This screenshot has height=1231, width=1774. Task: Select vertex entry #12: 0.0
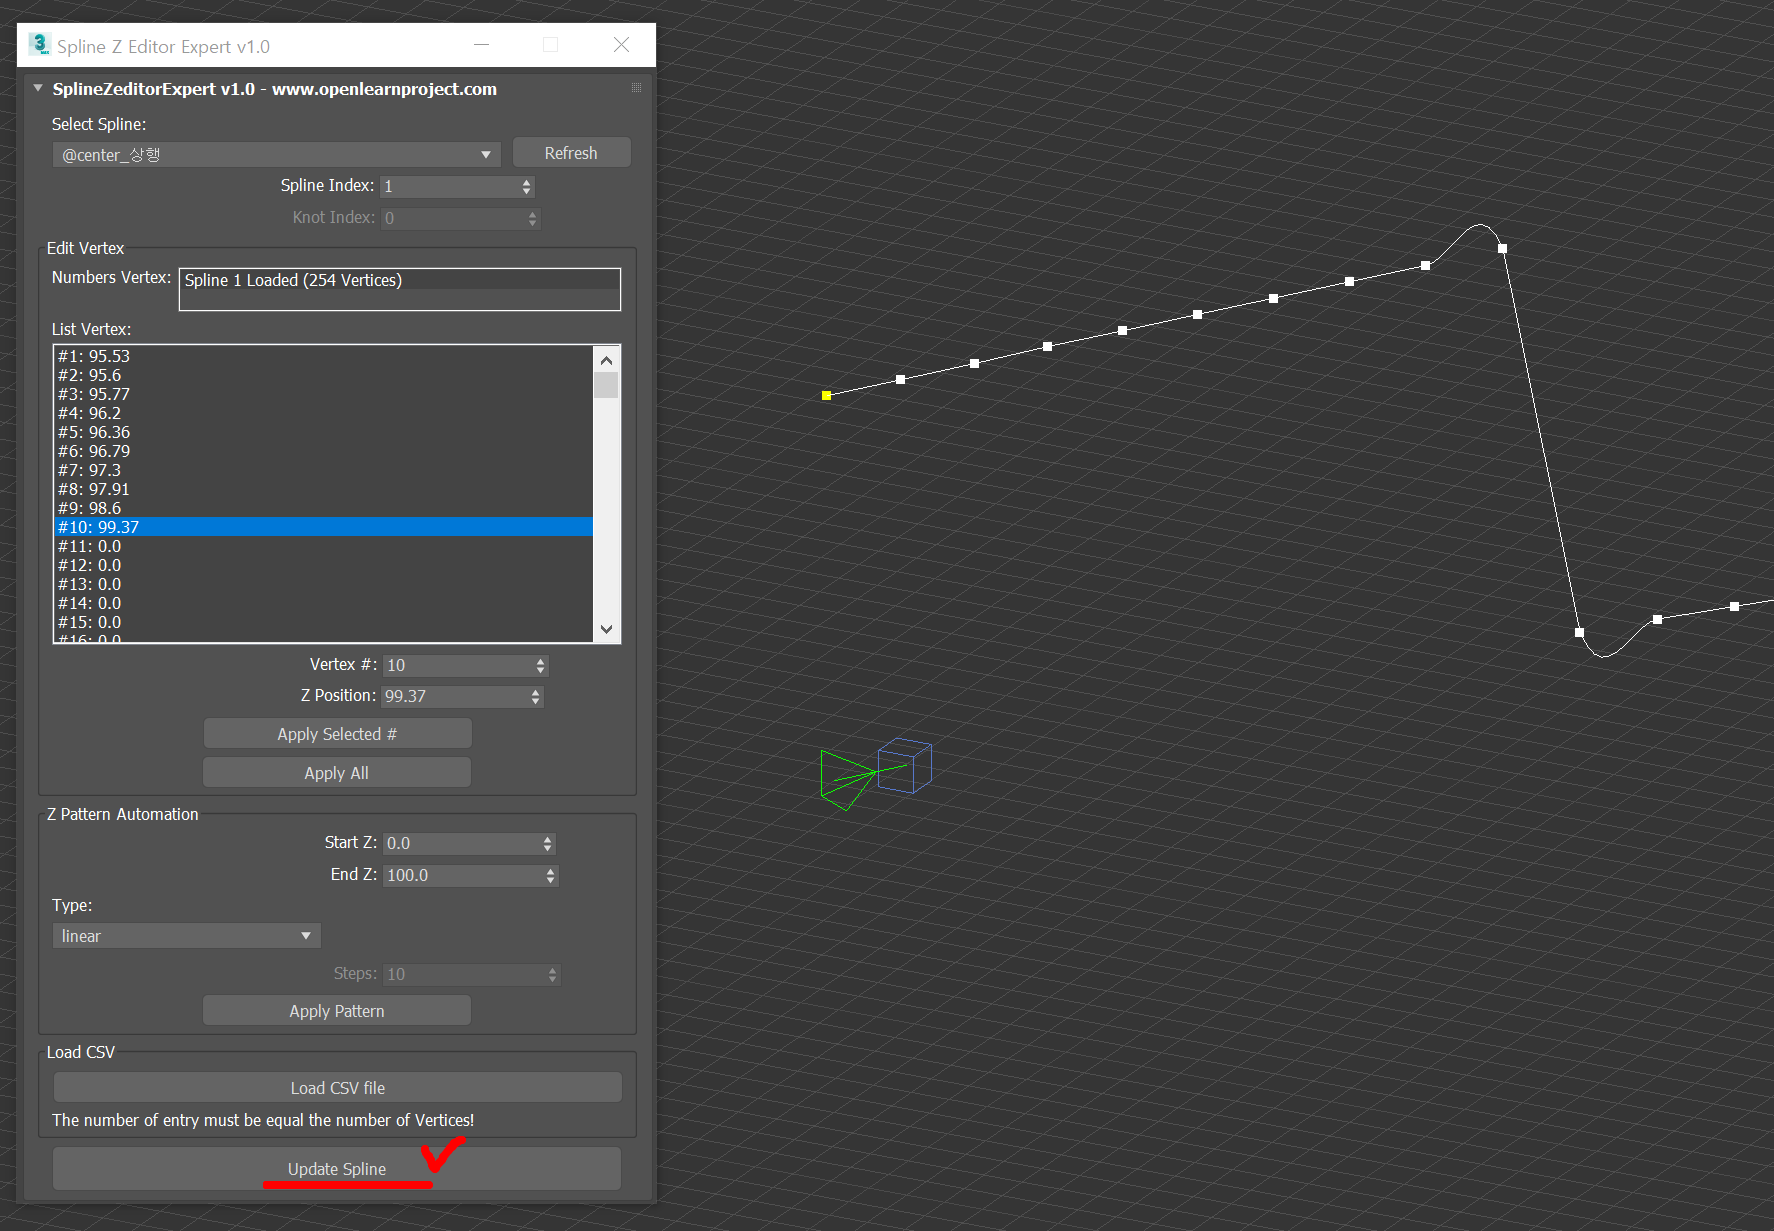click(x=323, y=565)
